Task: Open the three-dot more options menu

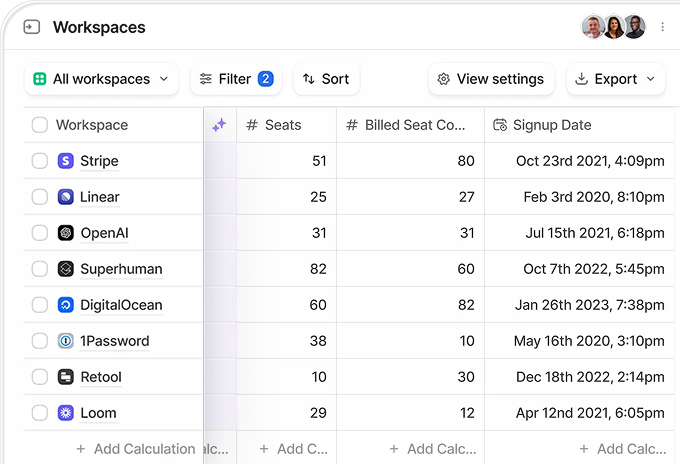Action: [662, 27]
